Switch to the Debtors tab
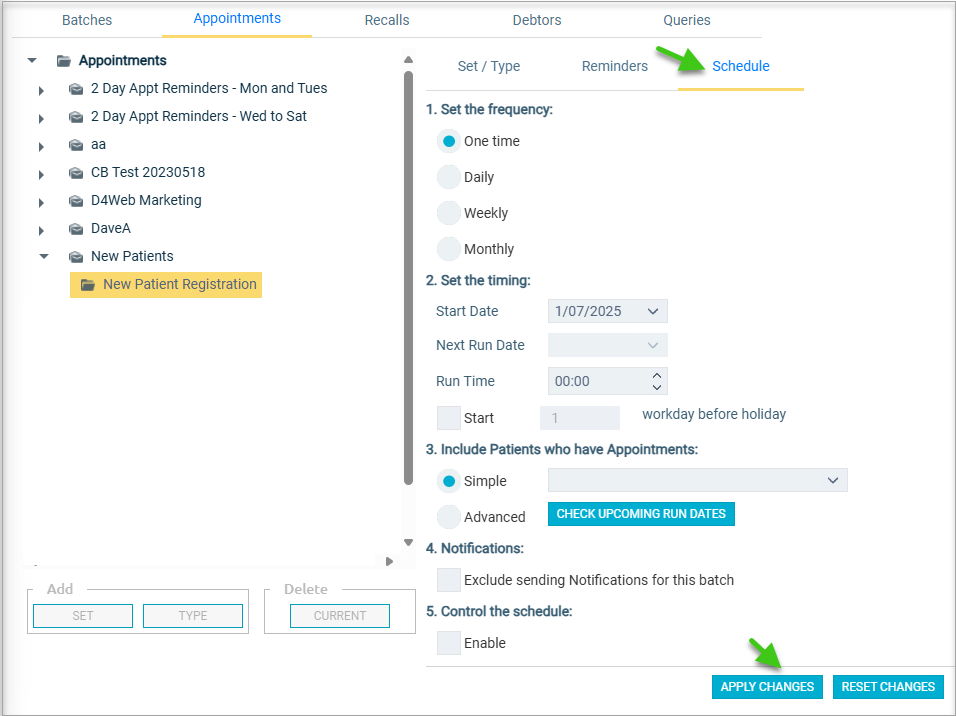Screen dimensions: 956x716 pos(537,20)
